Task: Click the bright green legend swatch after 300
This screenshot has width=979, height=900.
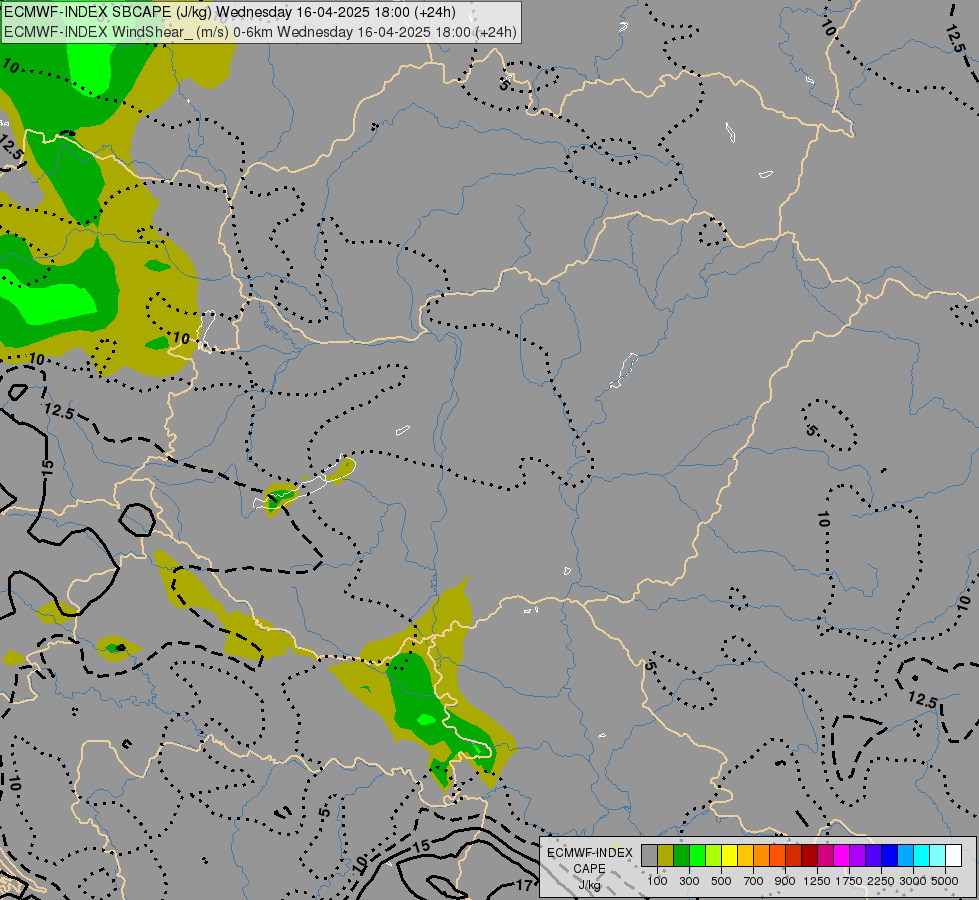Action: click(x=697, y=856)
